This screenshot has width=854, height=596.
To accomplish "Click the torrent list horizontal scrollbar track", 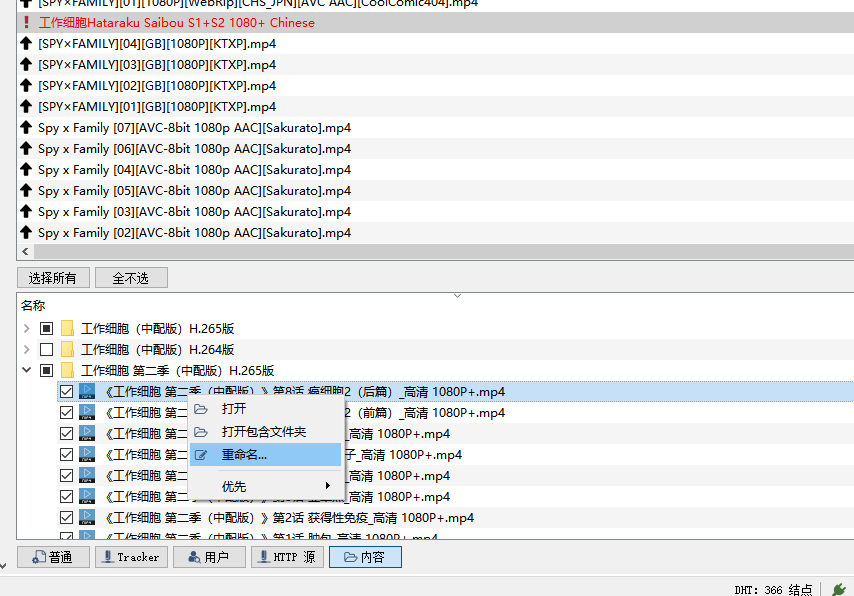I will click(443, 251).
